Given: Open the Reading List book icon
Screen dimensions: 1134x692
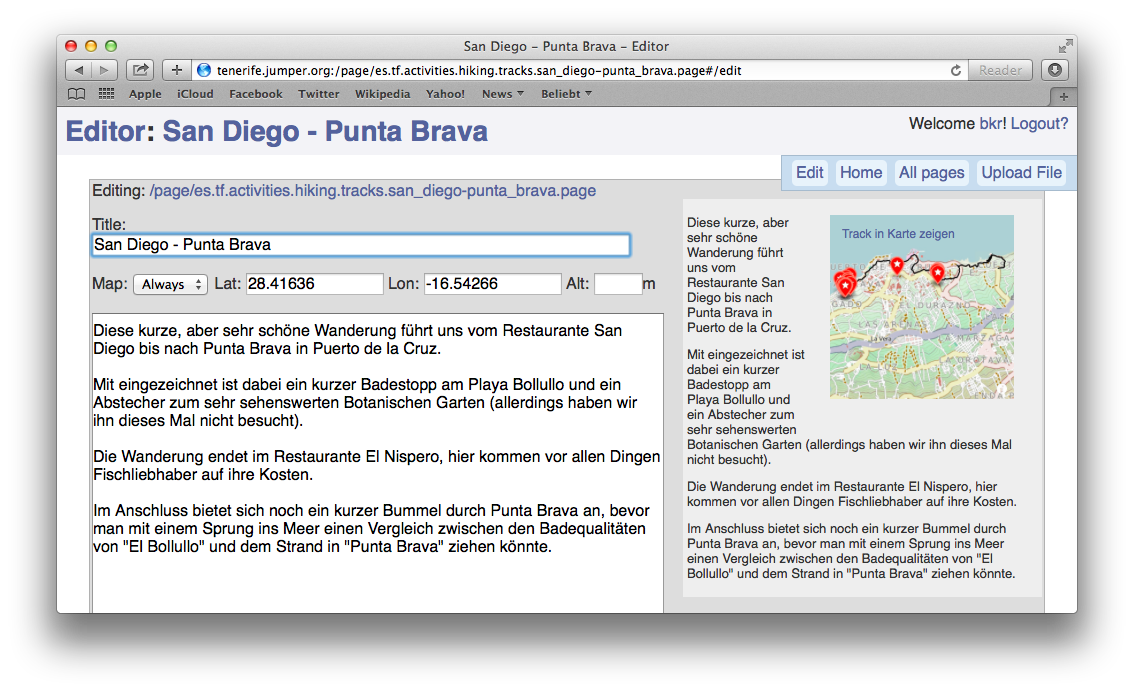Looking at the screenshot, I should (x=76, y=94).
